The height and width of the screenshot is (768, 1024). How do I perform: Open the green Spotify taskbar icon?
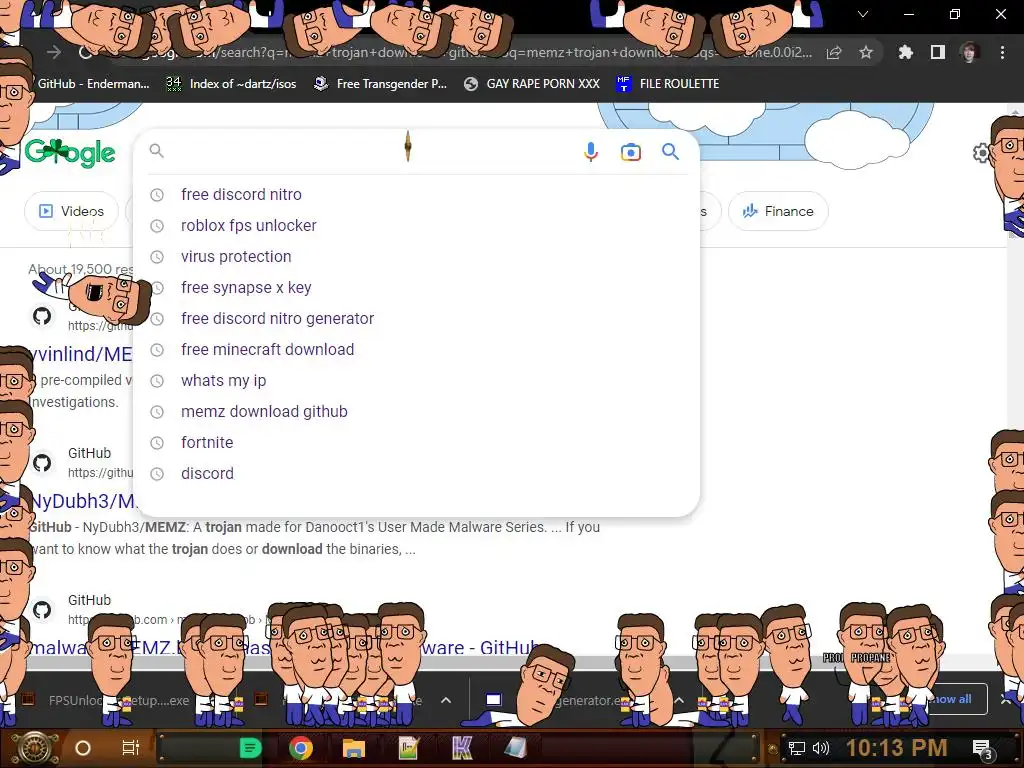250,748
